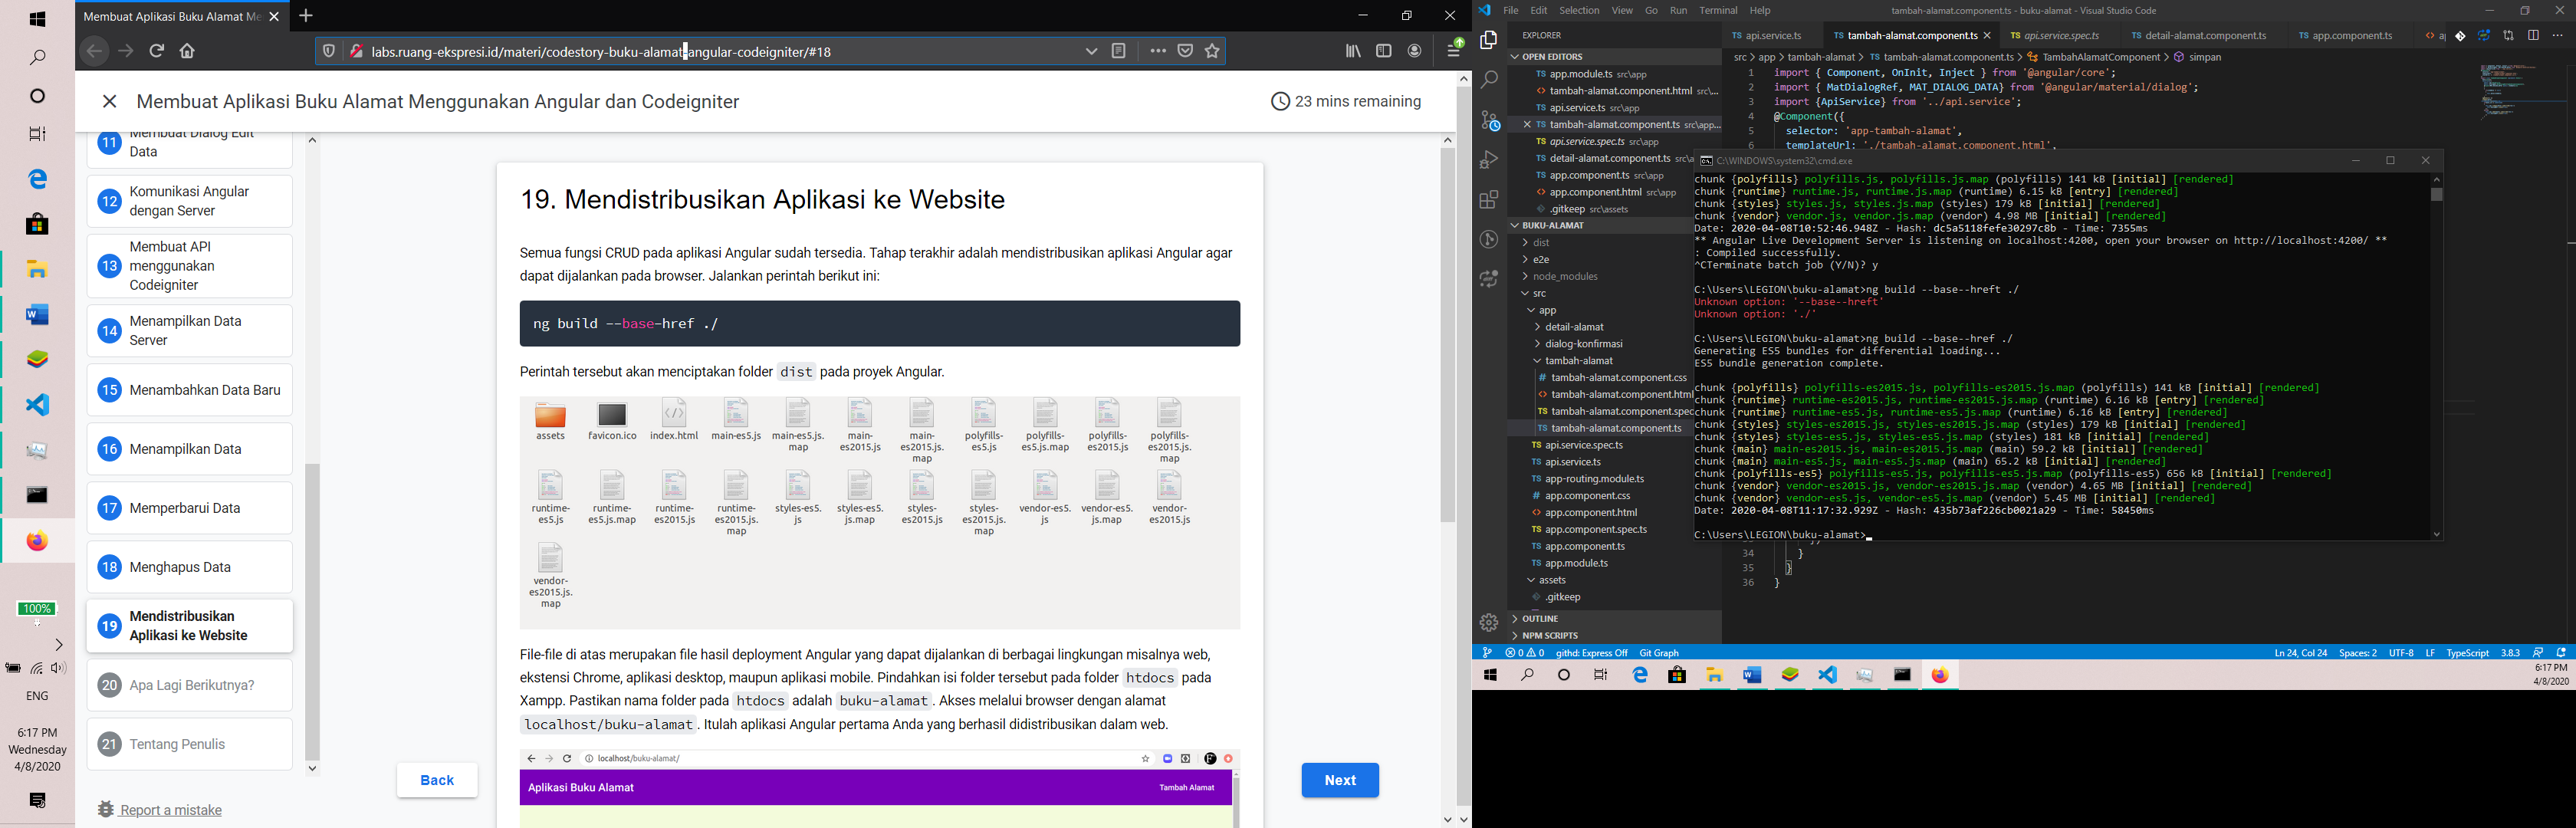
Task: Open VS Code Search activity icon
Action: (x=1489, y=79)
